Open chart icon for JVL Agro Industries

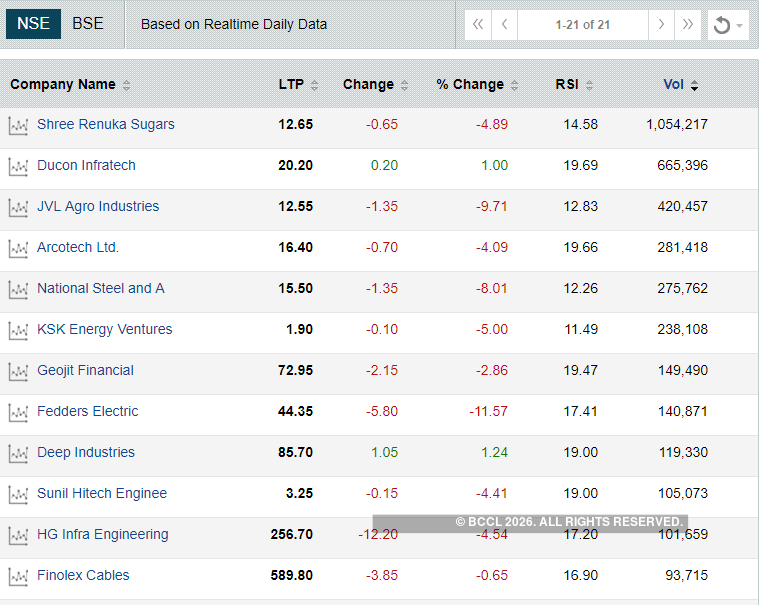[18, 208]
